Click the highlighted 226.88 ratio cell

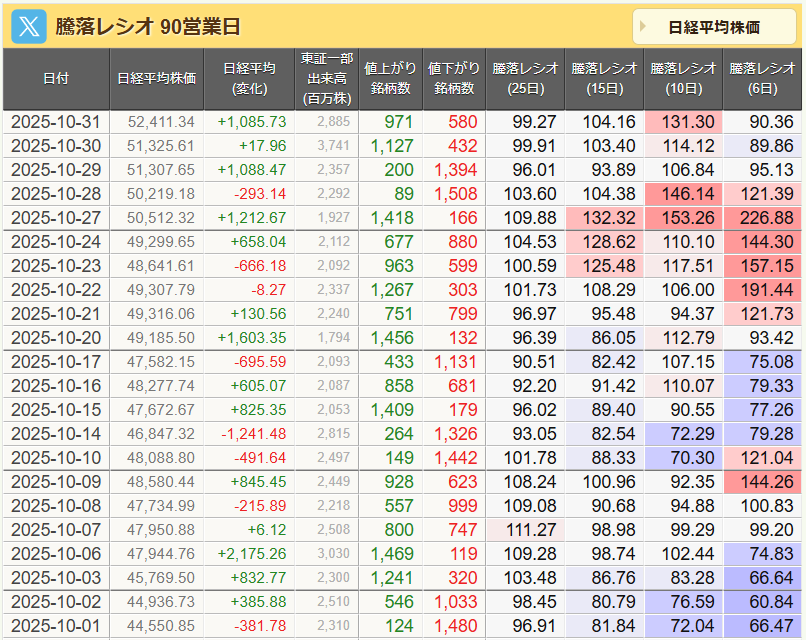[x=762, y=218]
